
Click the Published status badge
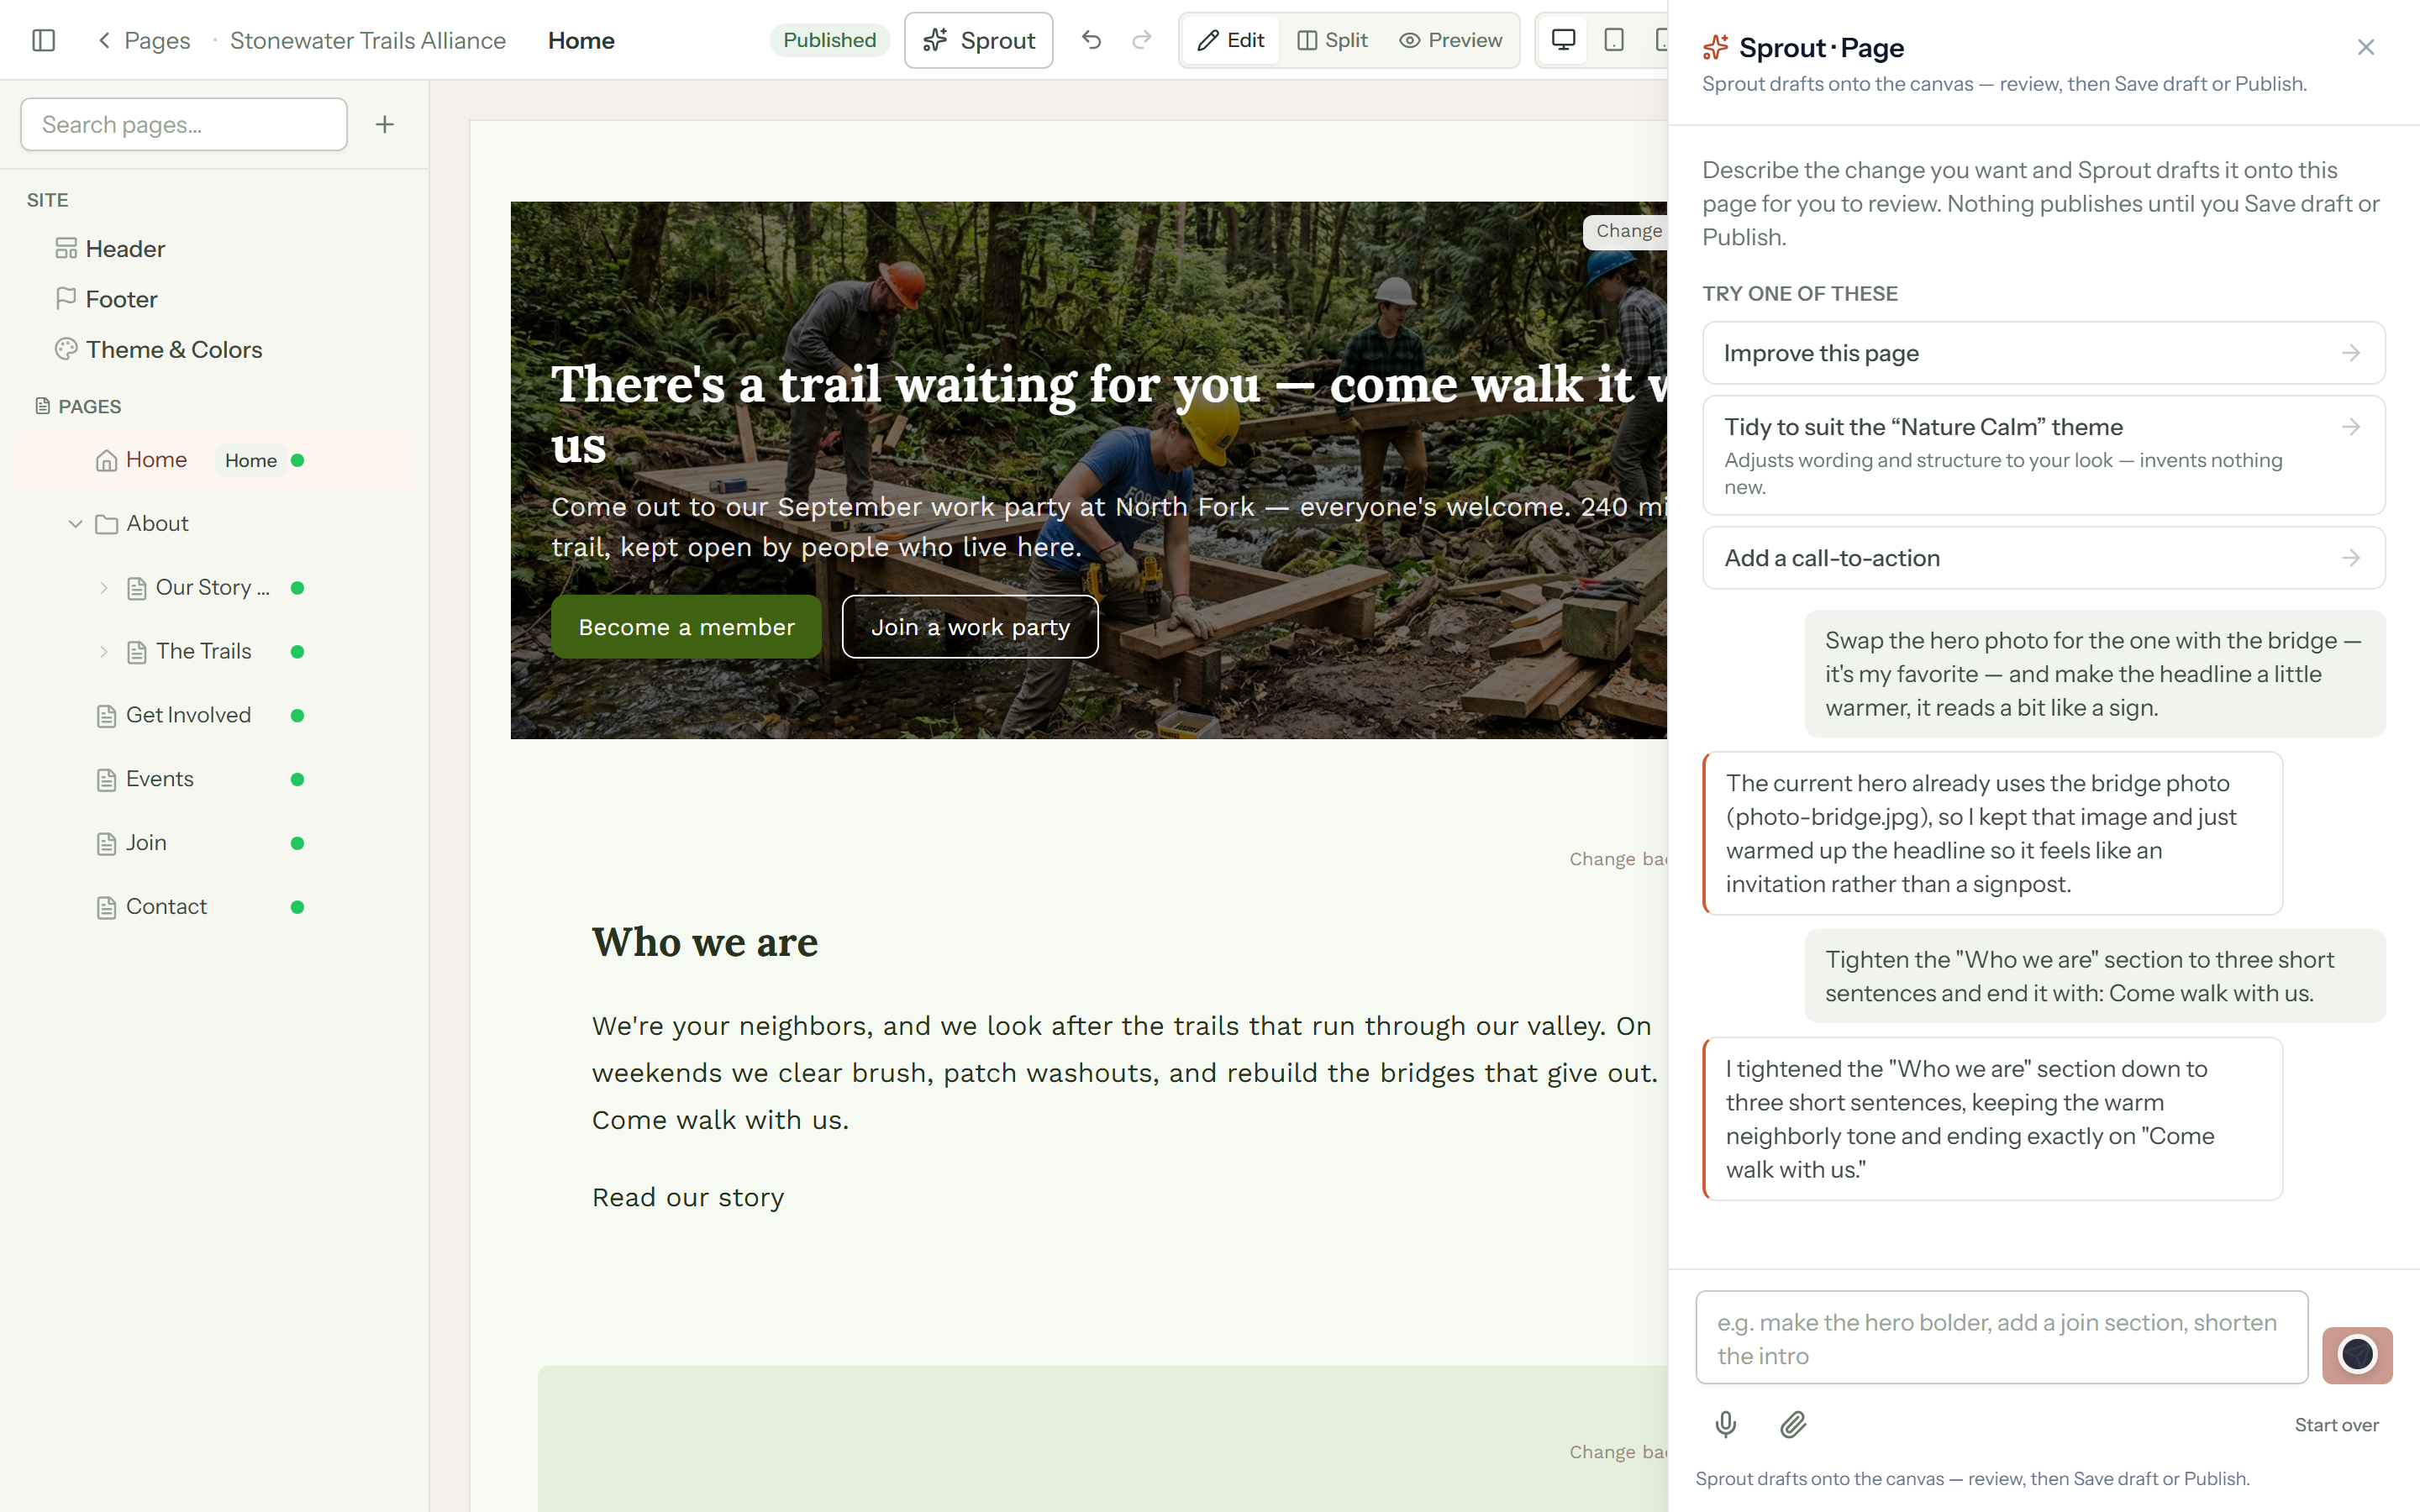point(829,40)
